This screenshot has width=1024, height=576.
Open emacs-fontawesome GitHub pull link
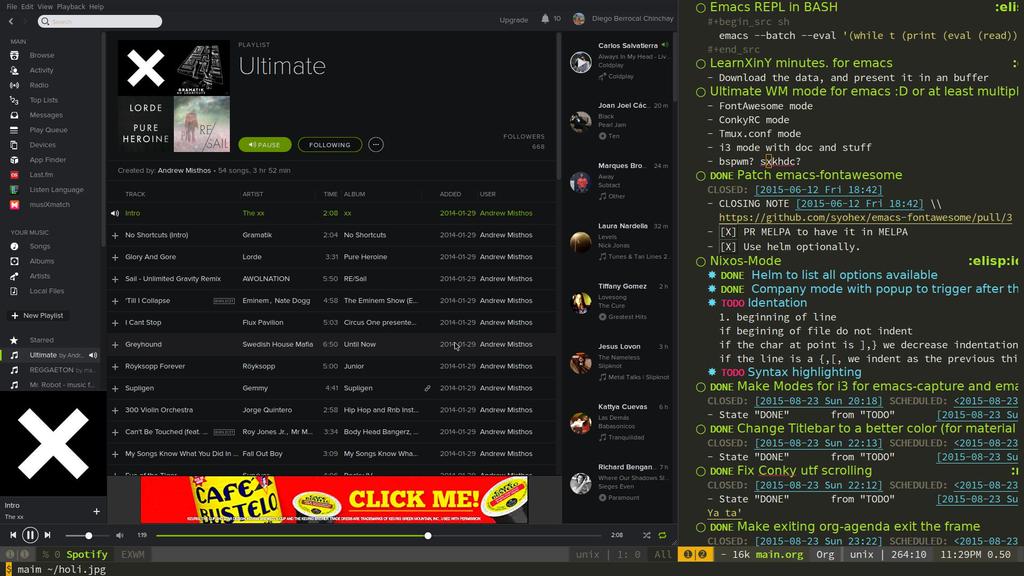pos(865,217)
